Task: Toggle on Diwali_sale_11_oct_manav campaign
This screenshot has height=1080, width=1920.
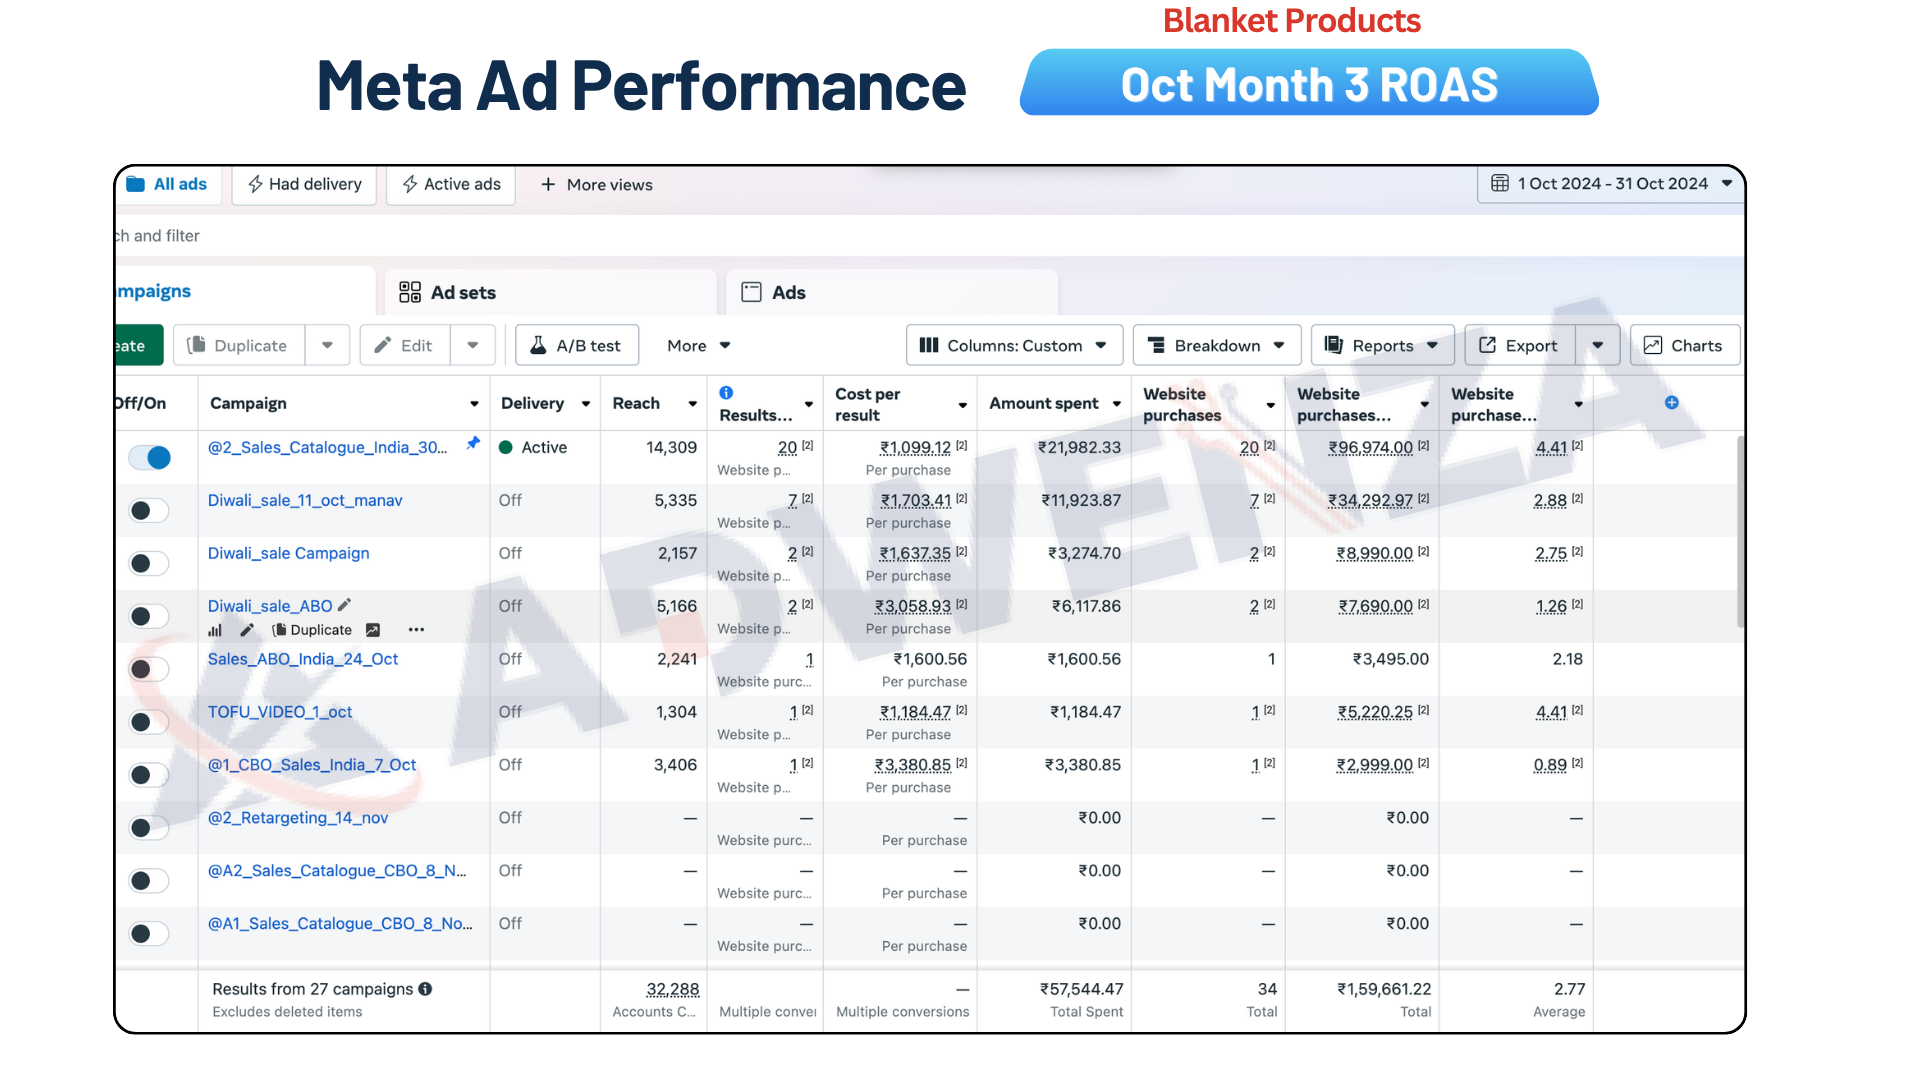Action: click(x=149, y=510)
